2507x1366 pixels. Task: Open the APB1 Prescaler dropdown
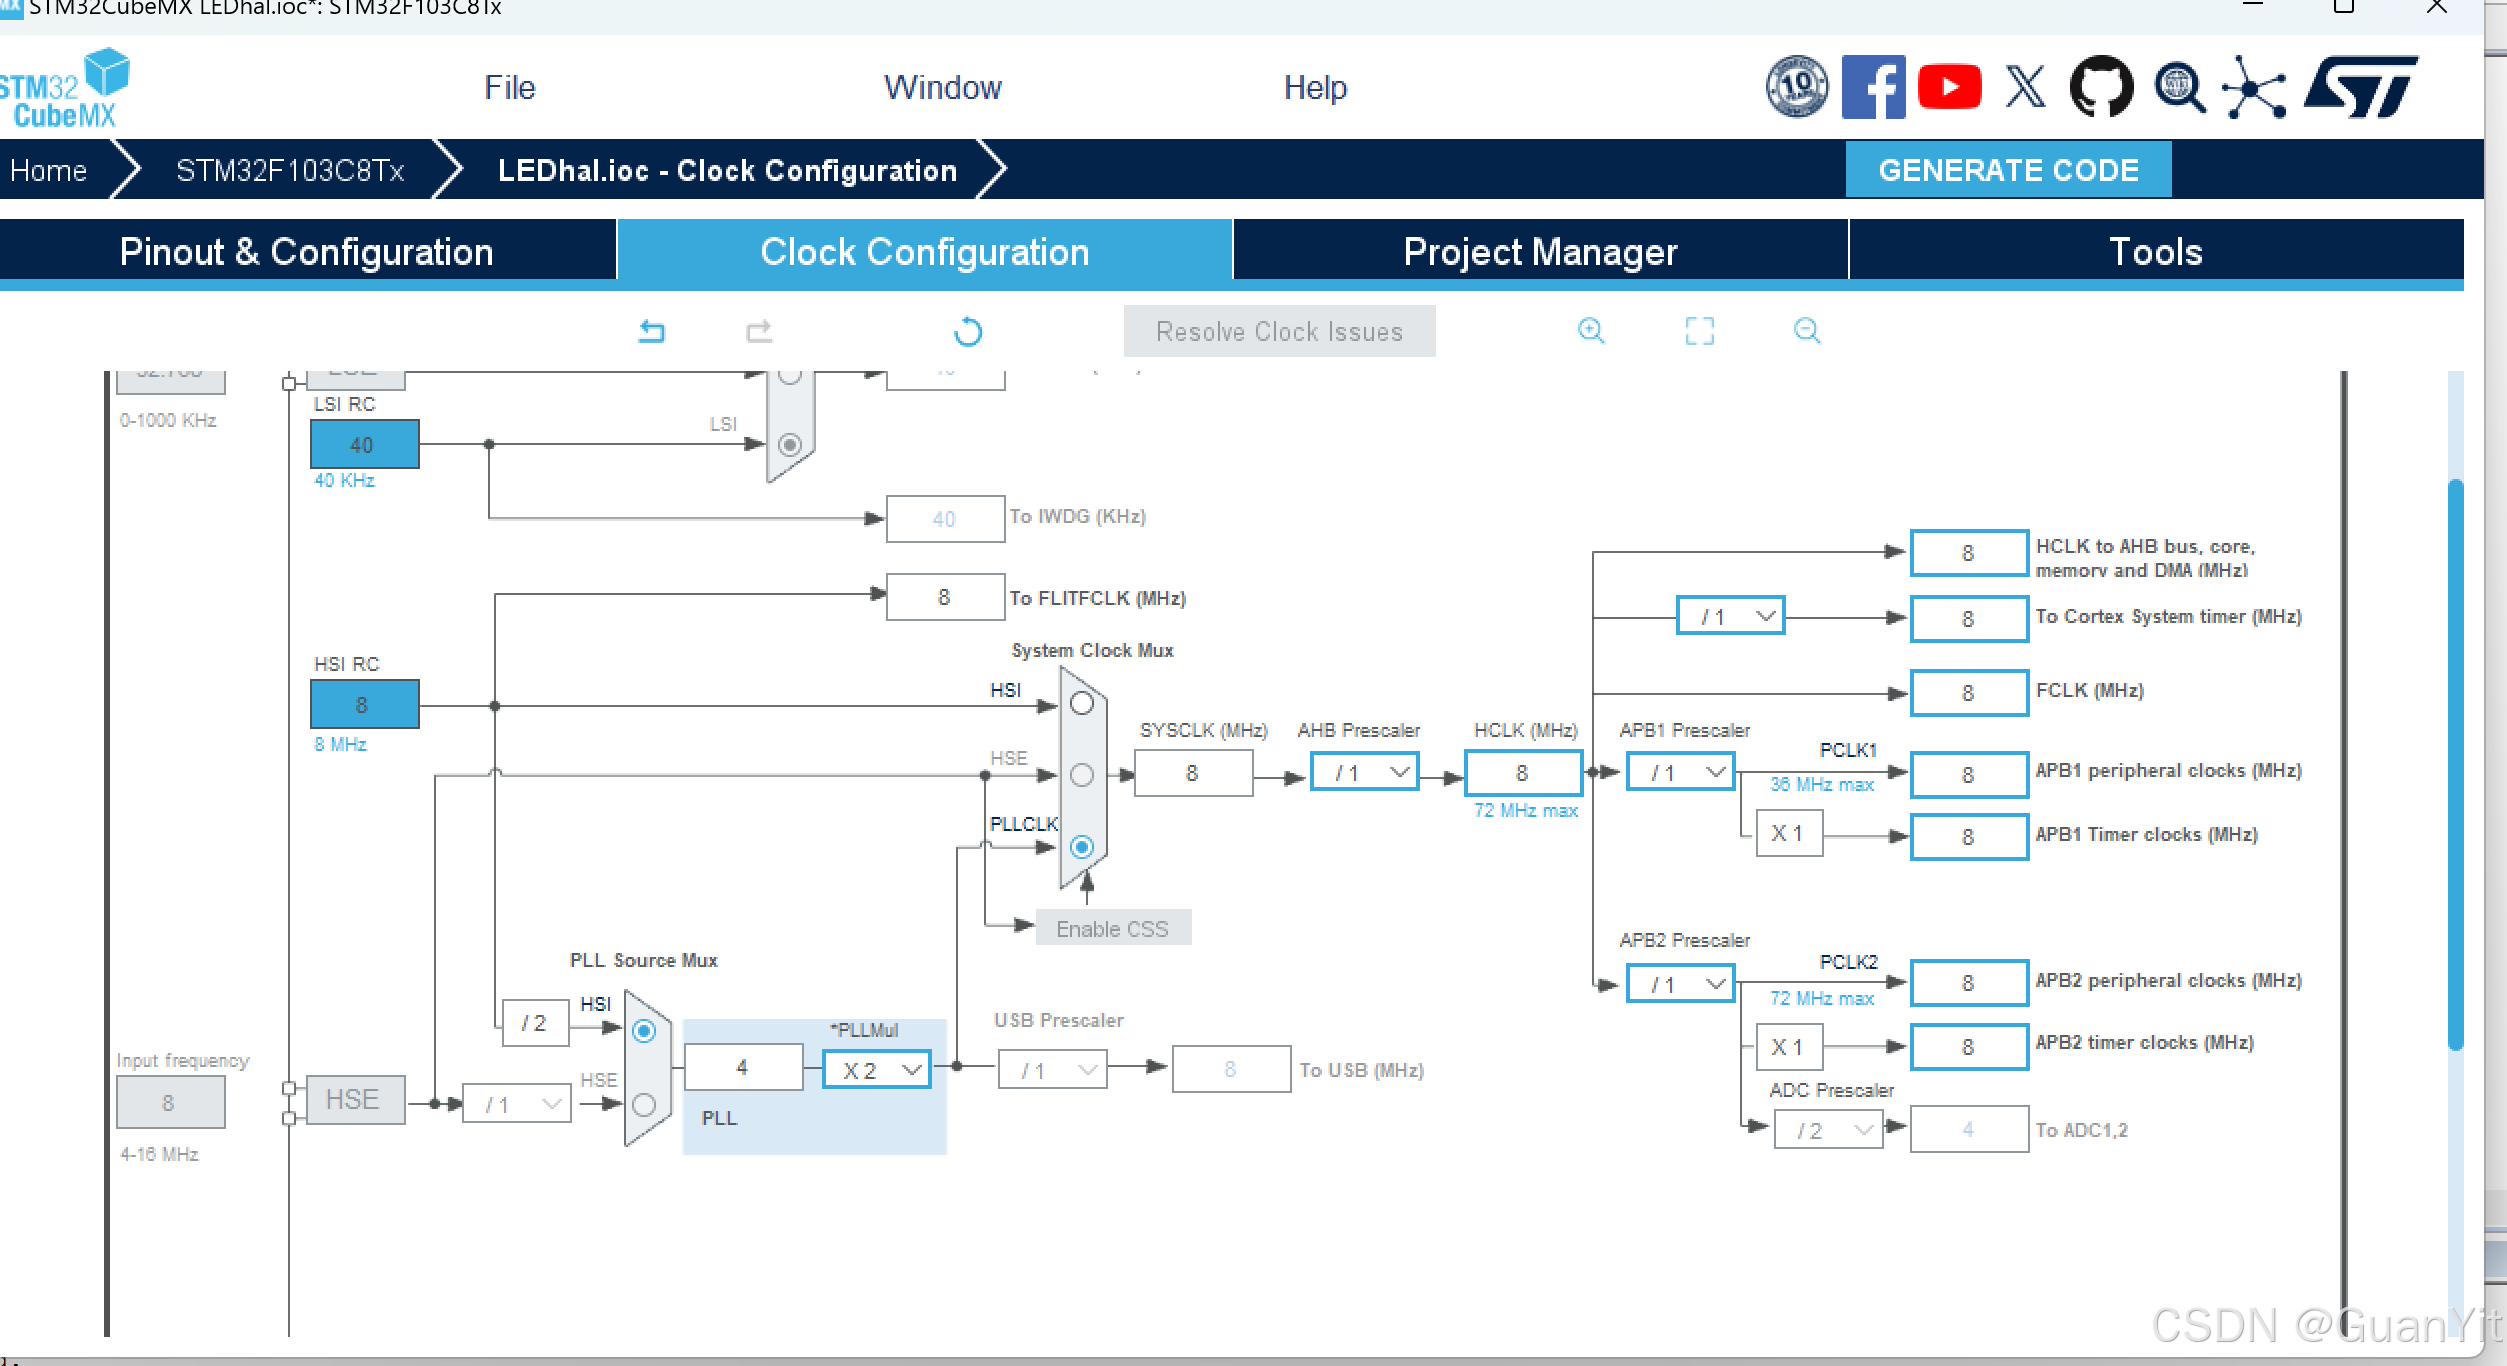pyautogui.click(x=1681, y=773)
